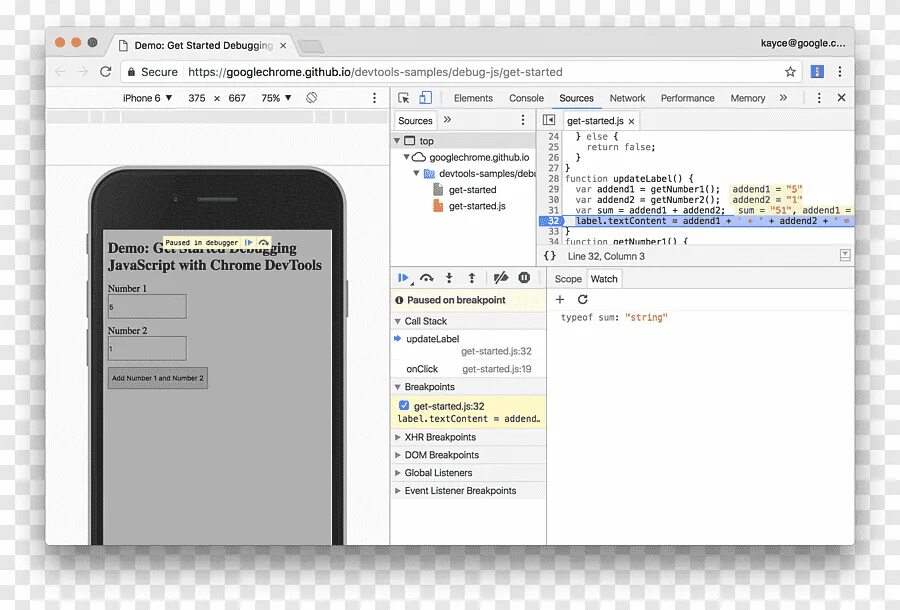Step into next function call
This screenshot has width=900, height=610.
449,278
